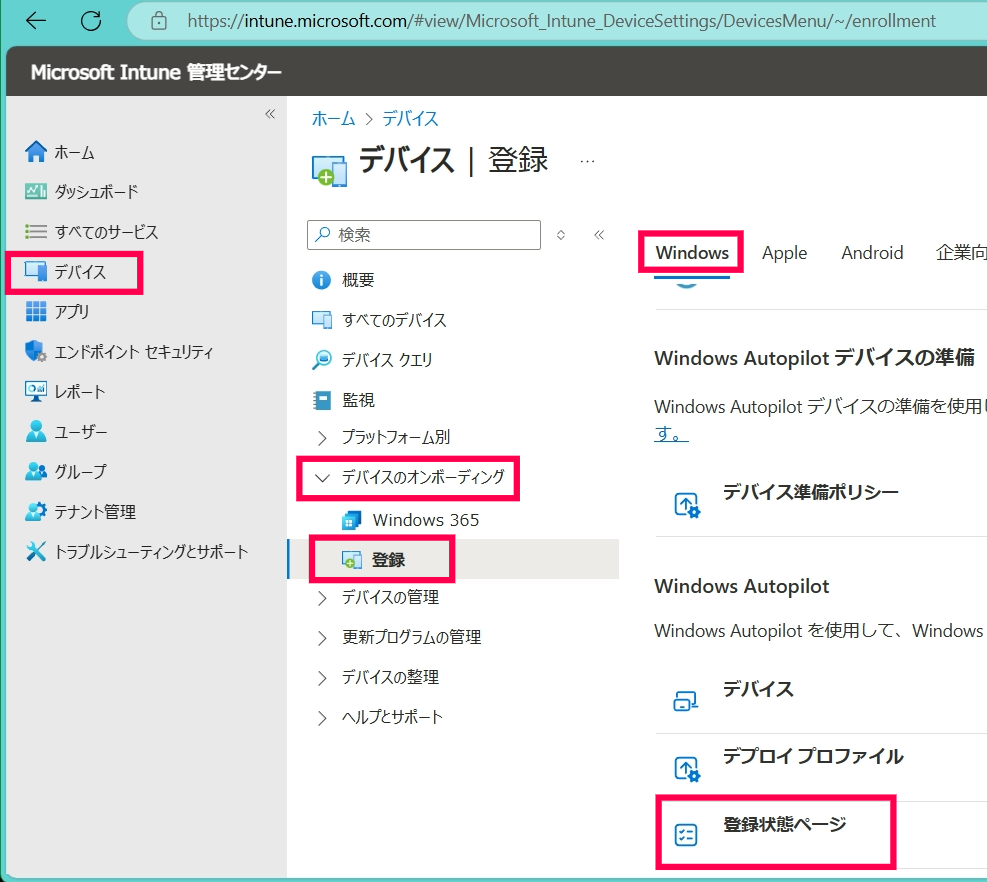Click the Home icon in left sidebar
The width and height of the screenshot is (987, 882).
(36, 152)
